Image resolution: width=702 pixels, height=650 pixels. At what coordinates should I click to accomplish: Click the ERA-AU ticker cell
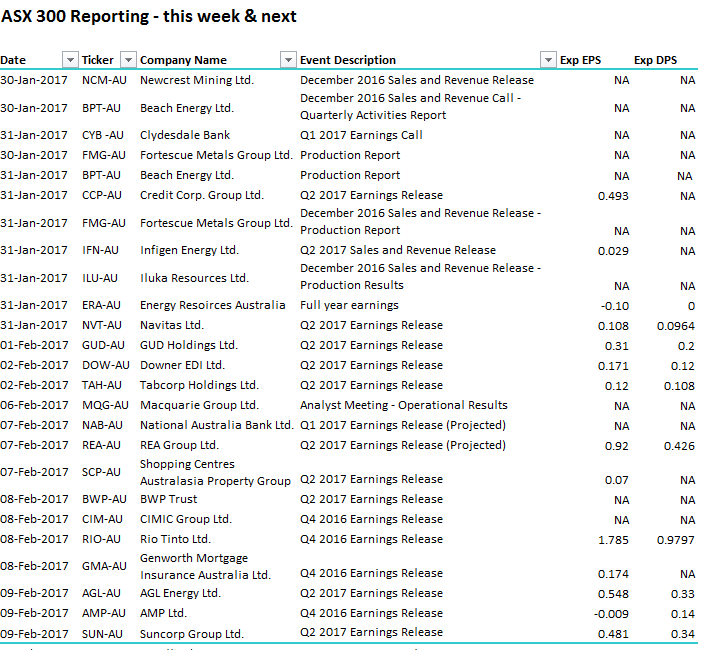(101, 305)
